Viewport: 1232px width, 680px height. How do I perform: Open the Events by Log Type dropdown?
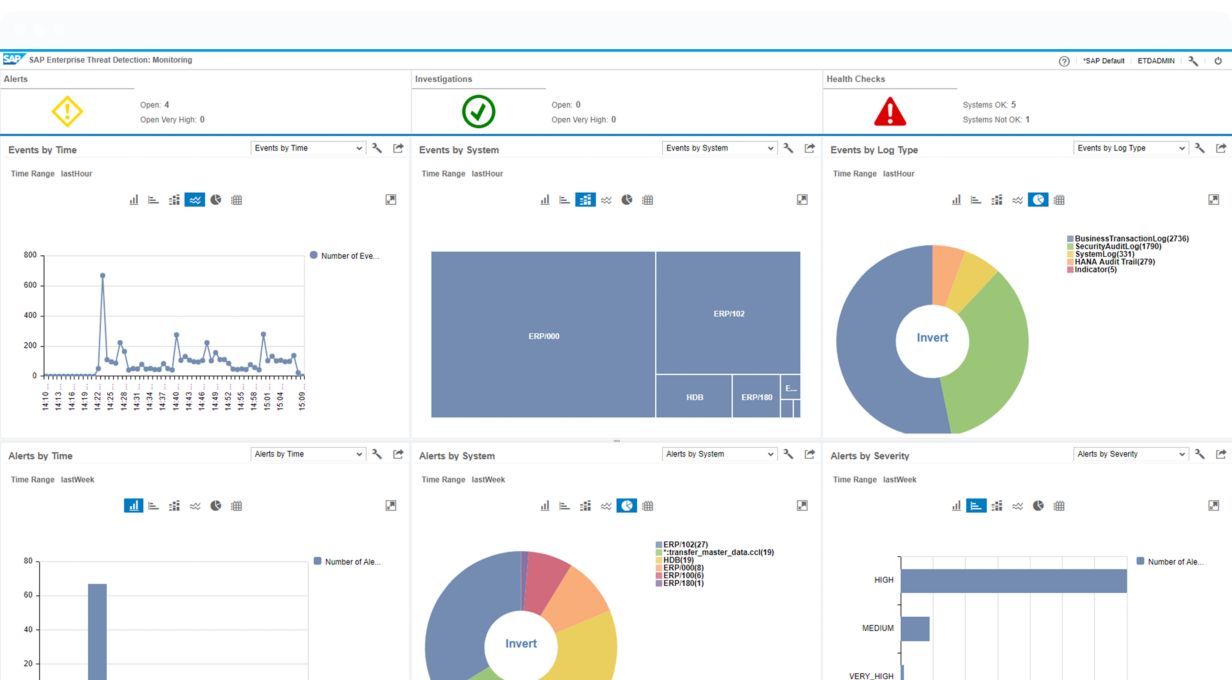[x=1131, y=148]
